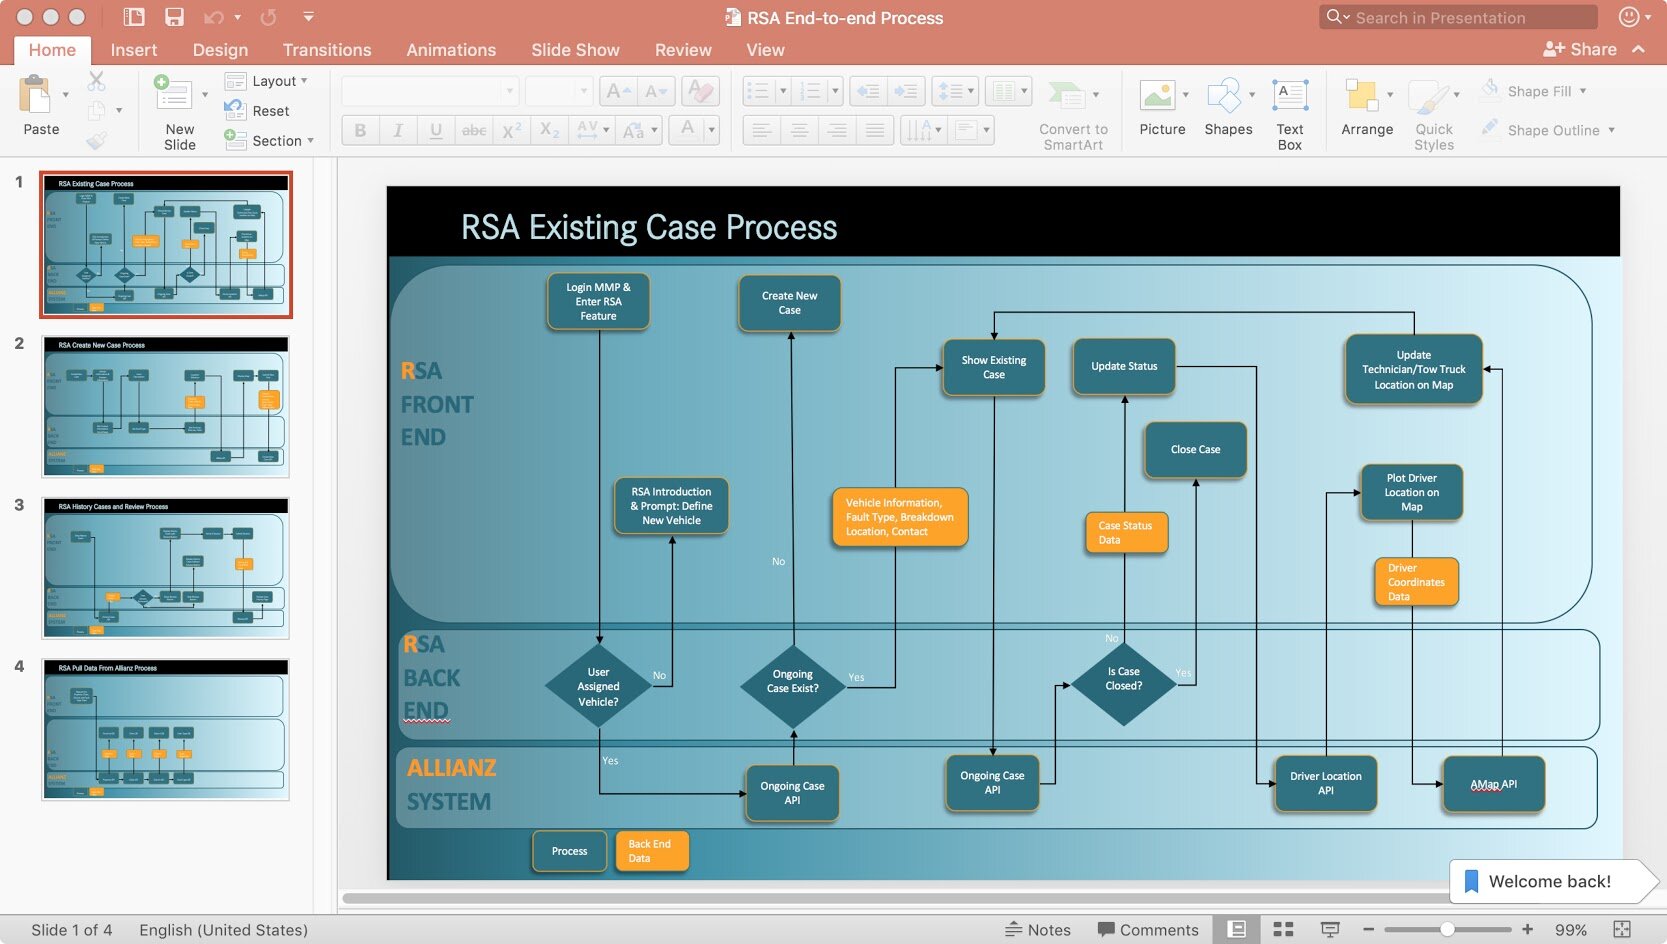Start slide show from status bar icon
This screenshot has height=944, width=1667.
pyautogui.click(x=1330, y=930)
